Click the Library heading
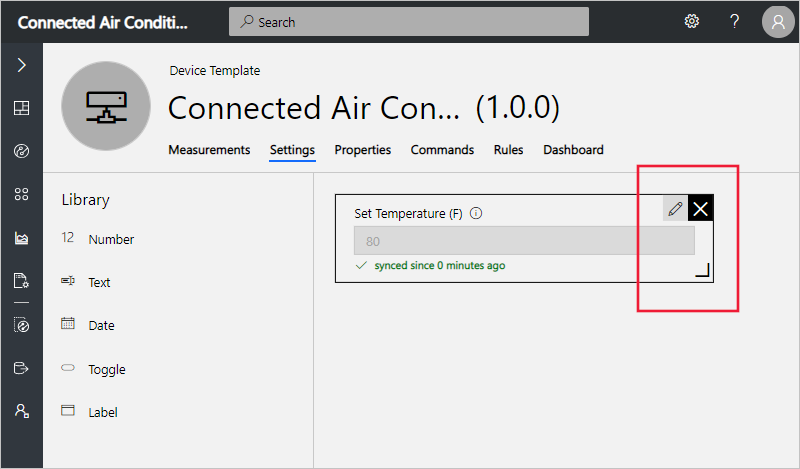The image size is (800, 469). (86, 200)
